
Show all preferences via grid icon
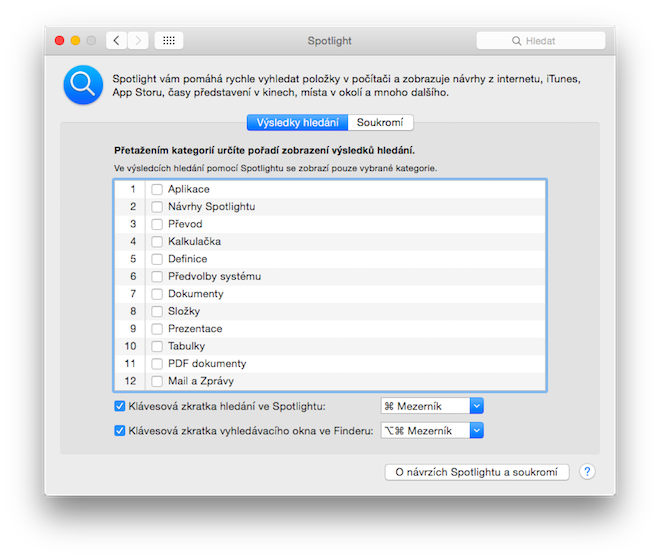[x=169, y=40]
